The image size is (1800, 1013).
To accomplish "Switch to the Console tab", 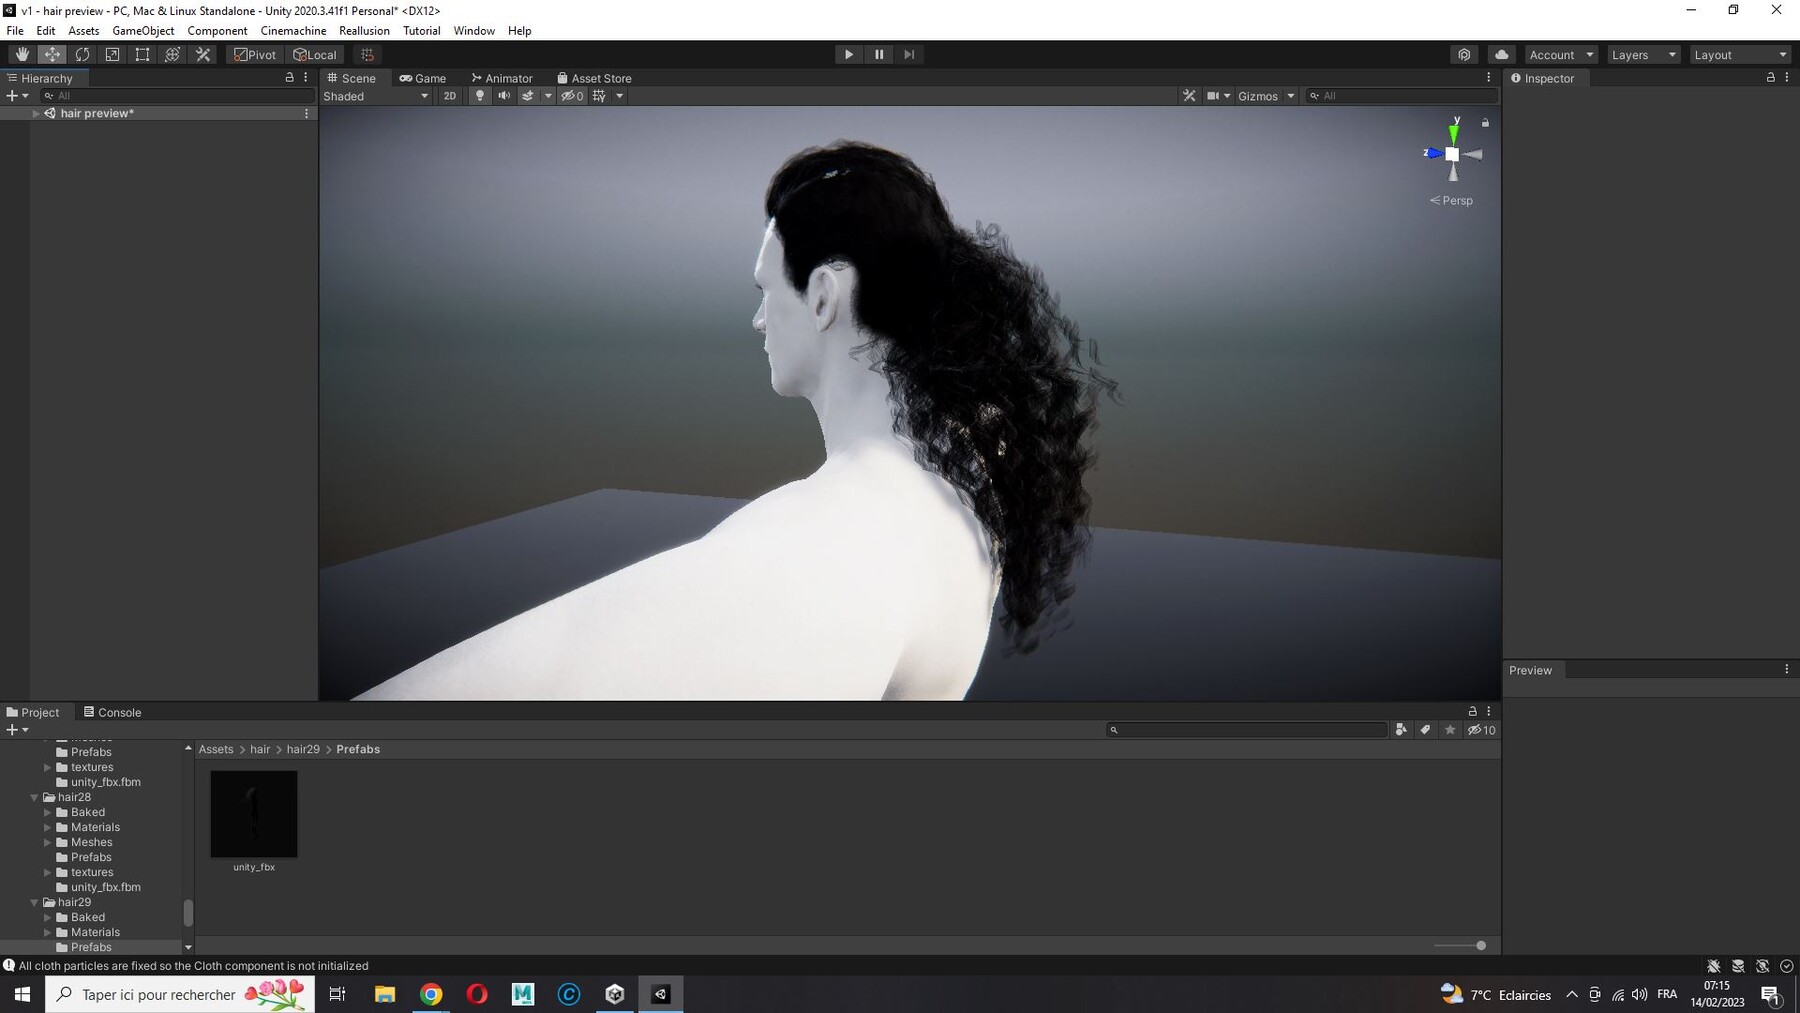I will point(112,712).
